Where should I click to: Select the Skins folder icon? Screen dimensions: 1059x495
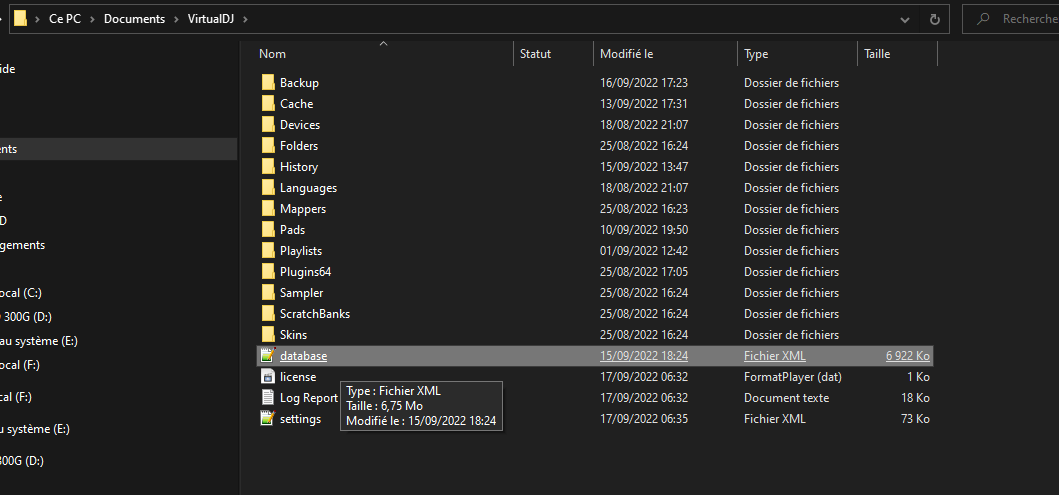(x=268, y=334)
